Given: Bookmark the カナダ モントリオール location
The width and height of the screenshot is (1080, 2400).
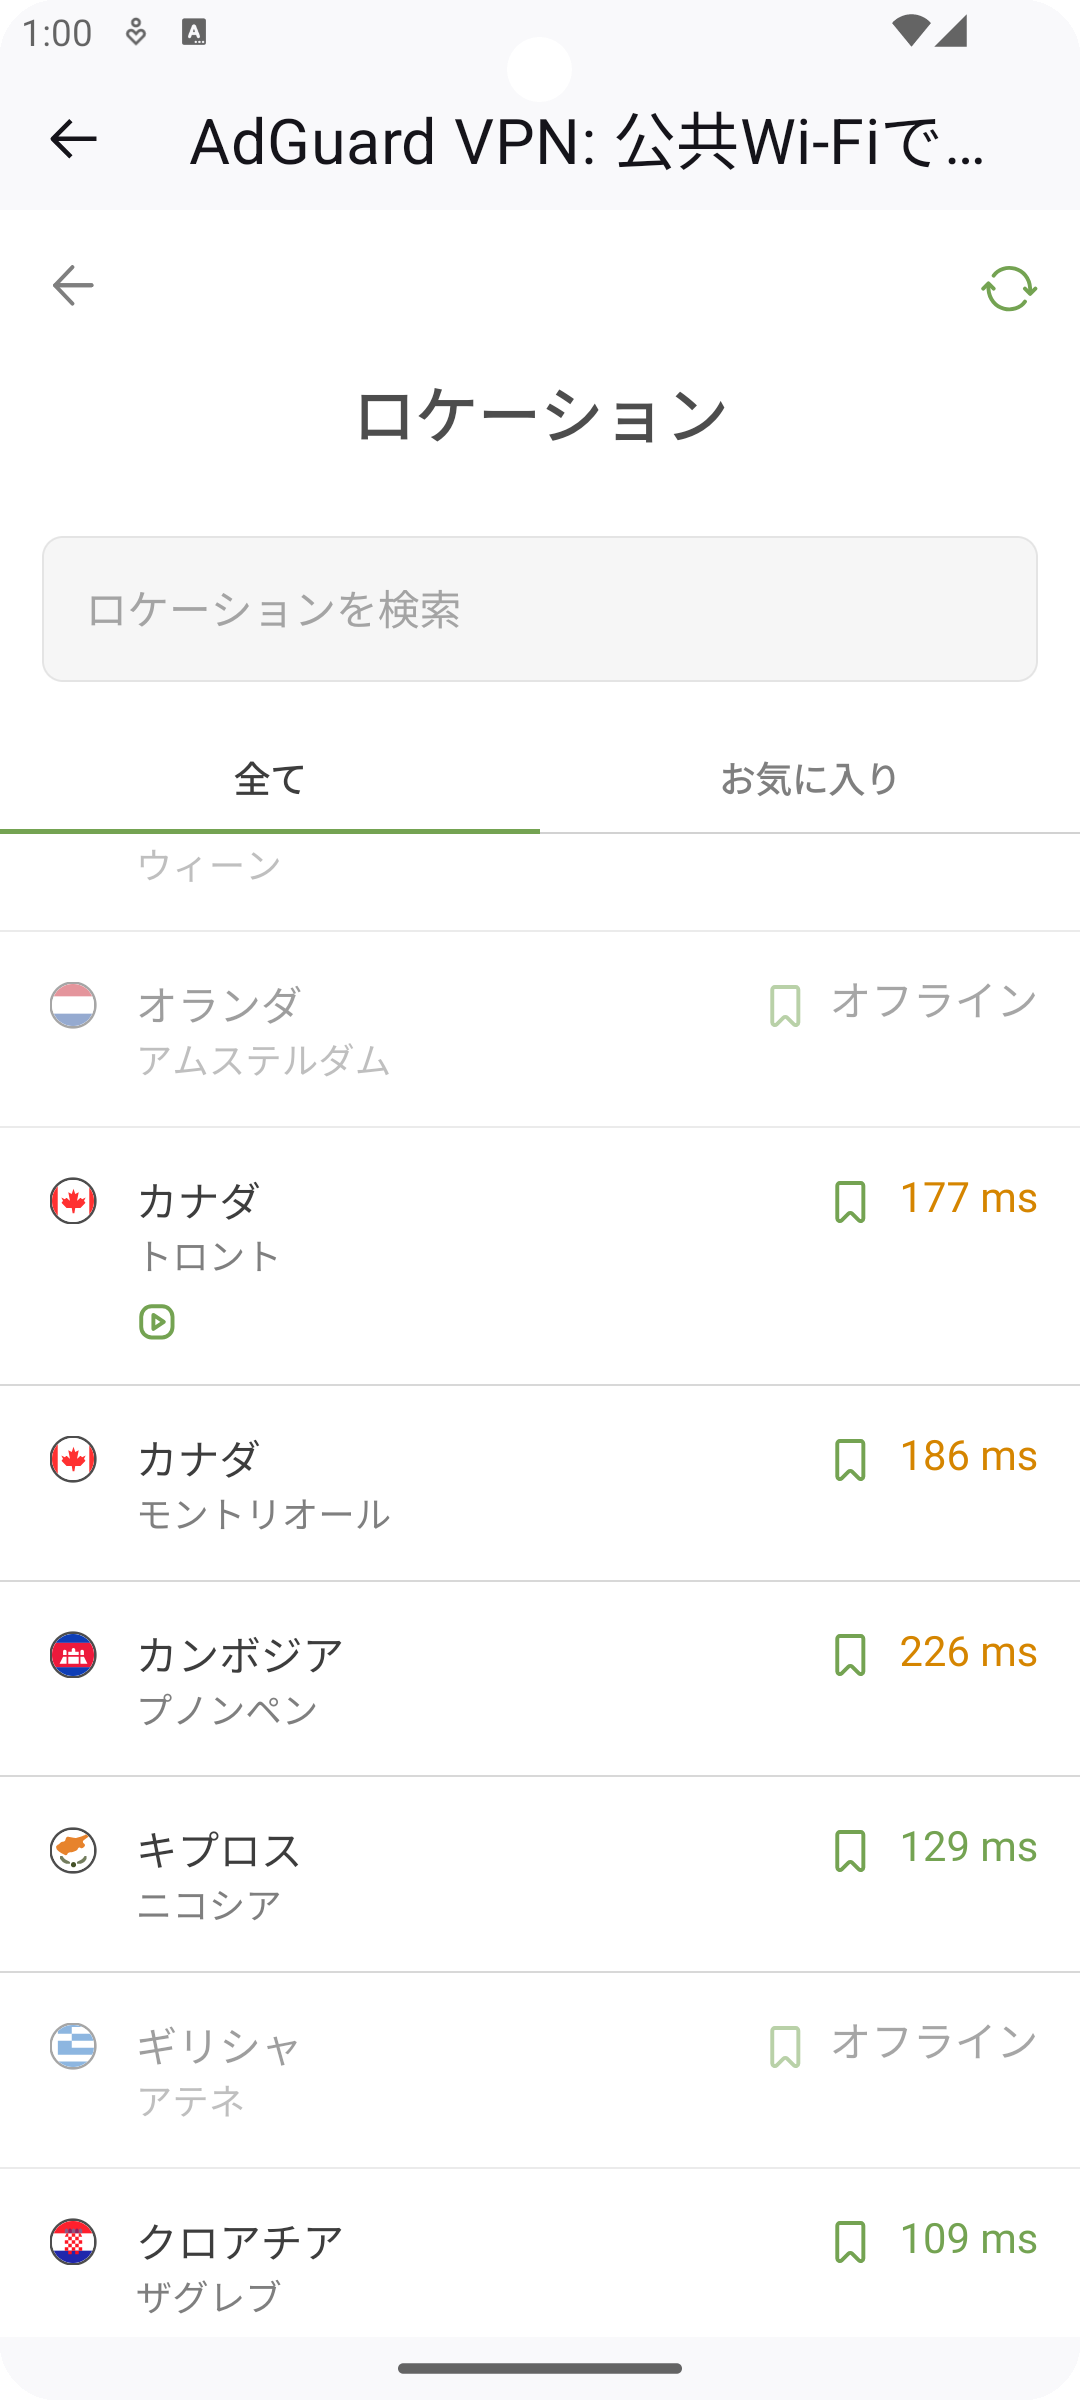Looking at the screenshot, I should (850, 1460).
